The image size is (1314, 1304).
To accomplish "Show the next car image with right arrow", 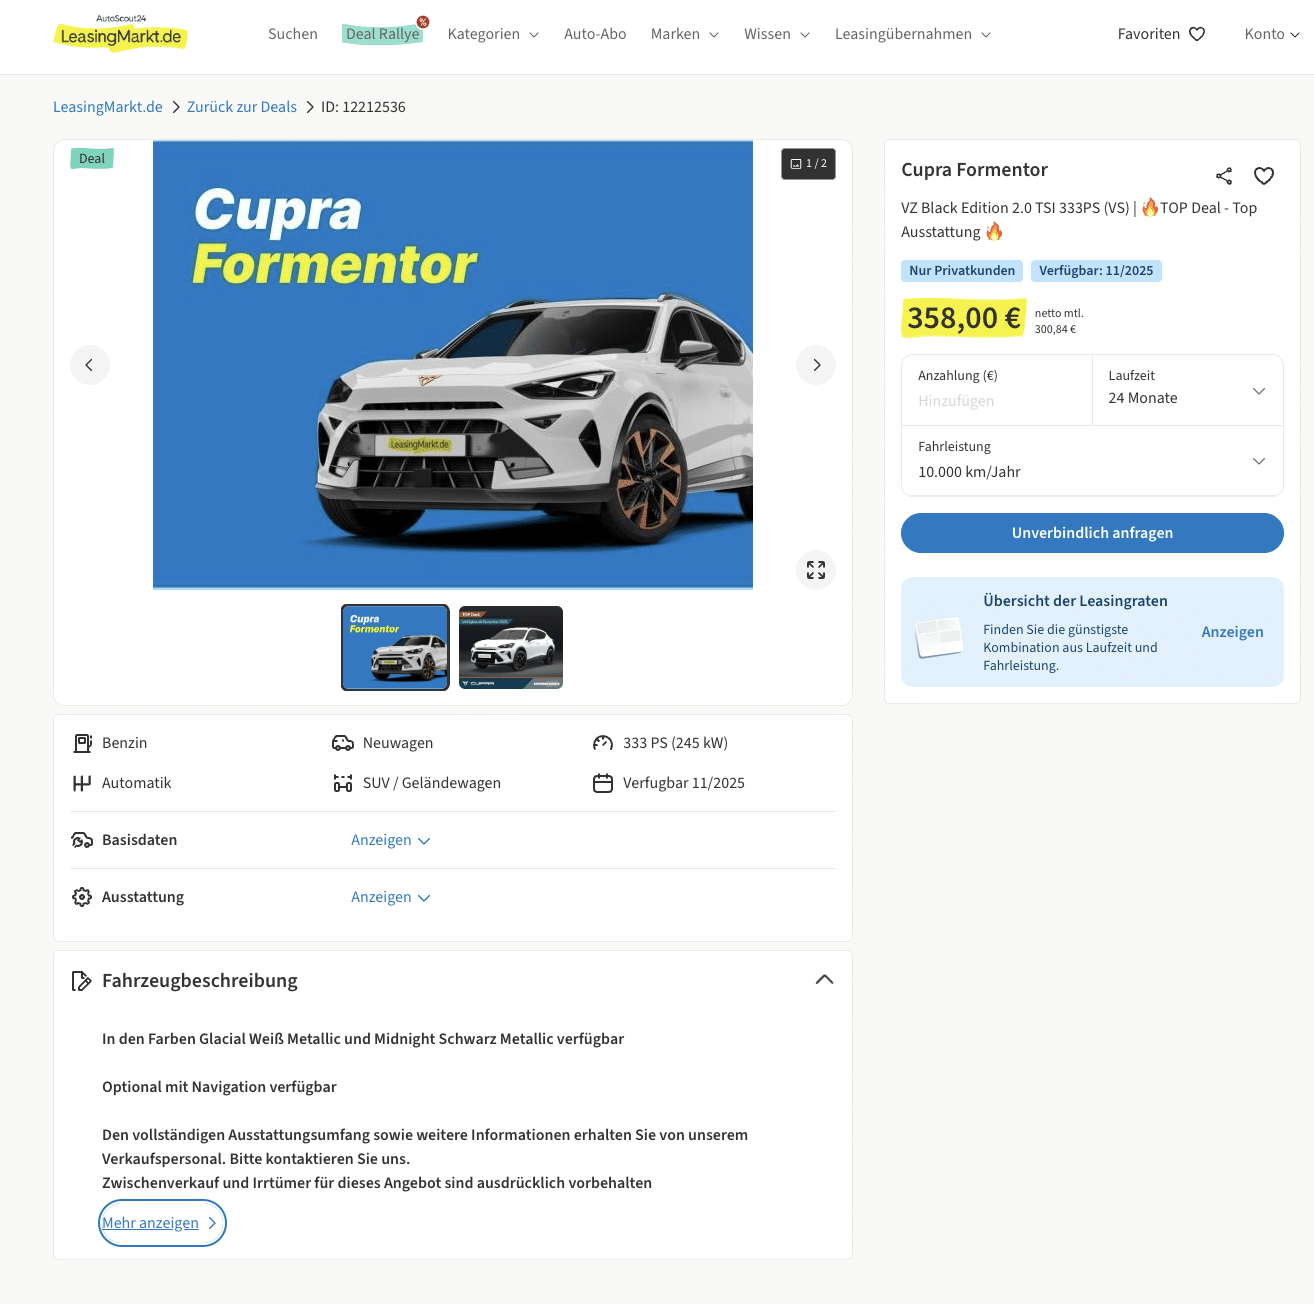I will (816, 365).
